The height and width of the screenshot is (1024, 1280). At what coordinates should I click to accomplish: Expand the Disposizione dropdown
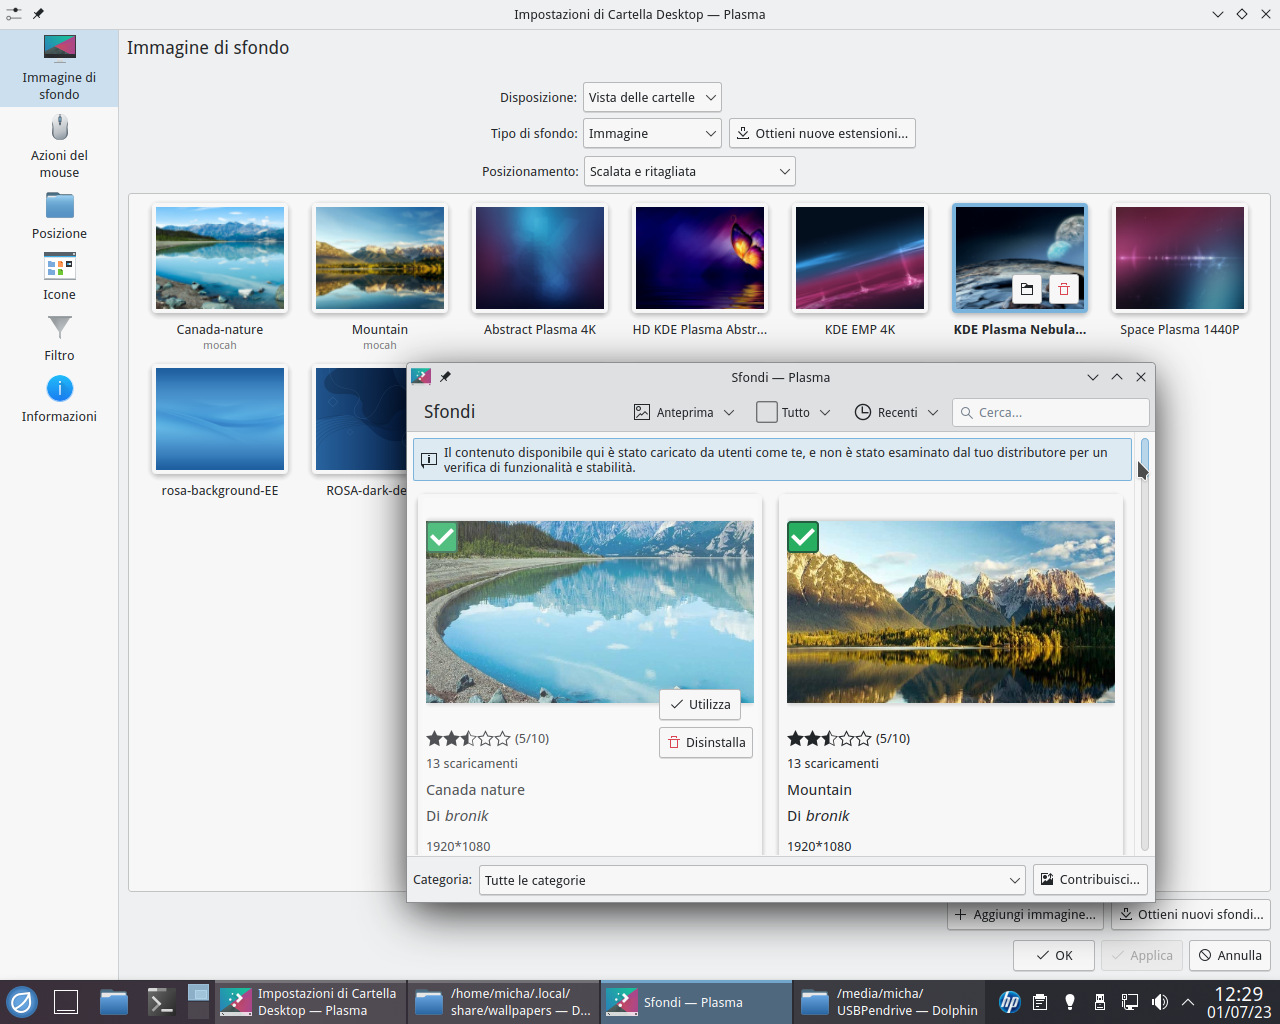652,98
